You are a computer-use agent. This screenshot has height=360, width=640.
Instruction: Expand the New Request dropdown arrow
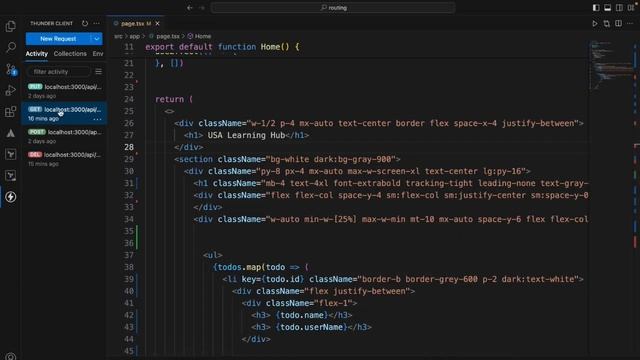click(x=97, y=39)
